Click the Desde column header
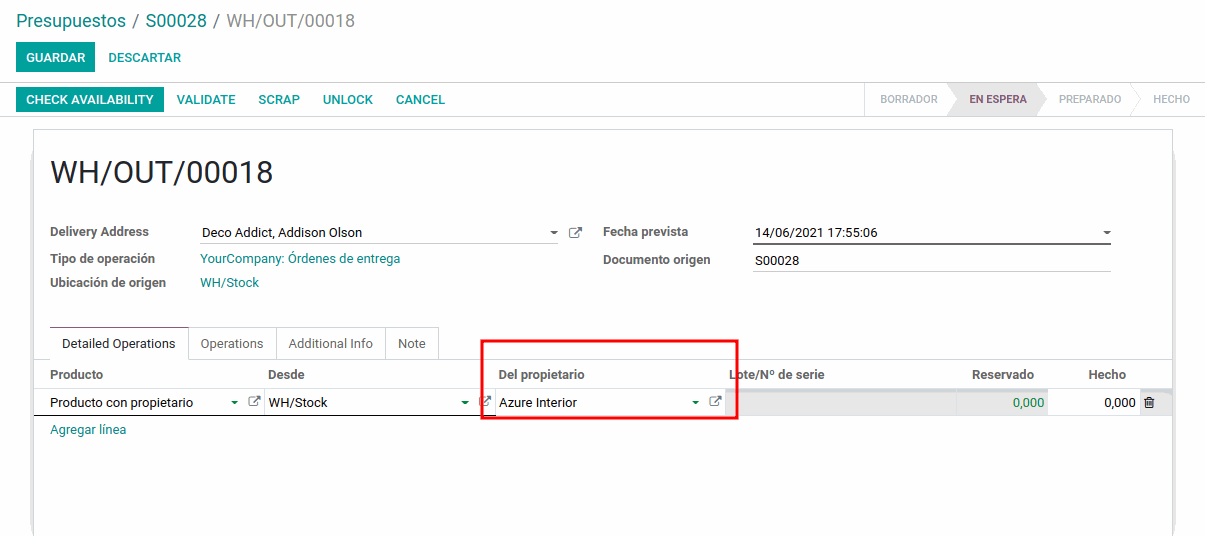1205x536 pixels. tap(286, 374)
